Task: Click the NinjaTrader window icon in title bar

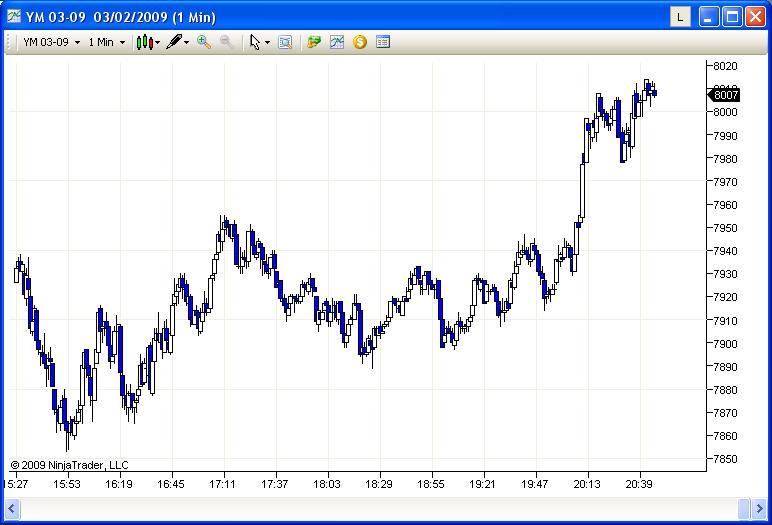Action: click(x=14, y=16)
